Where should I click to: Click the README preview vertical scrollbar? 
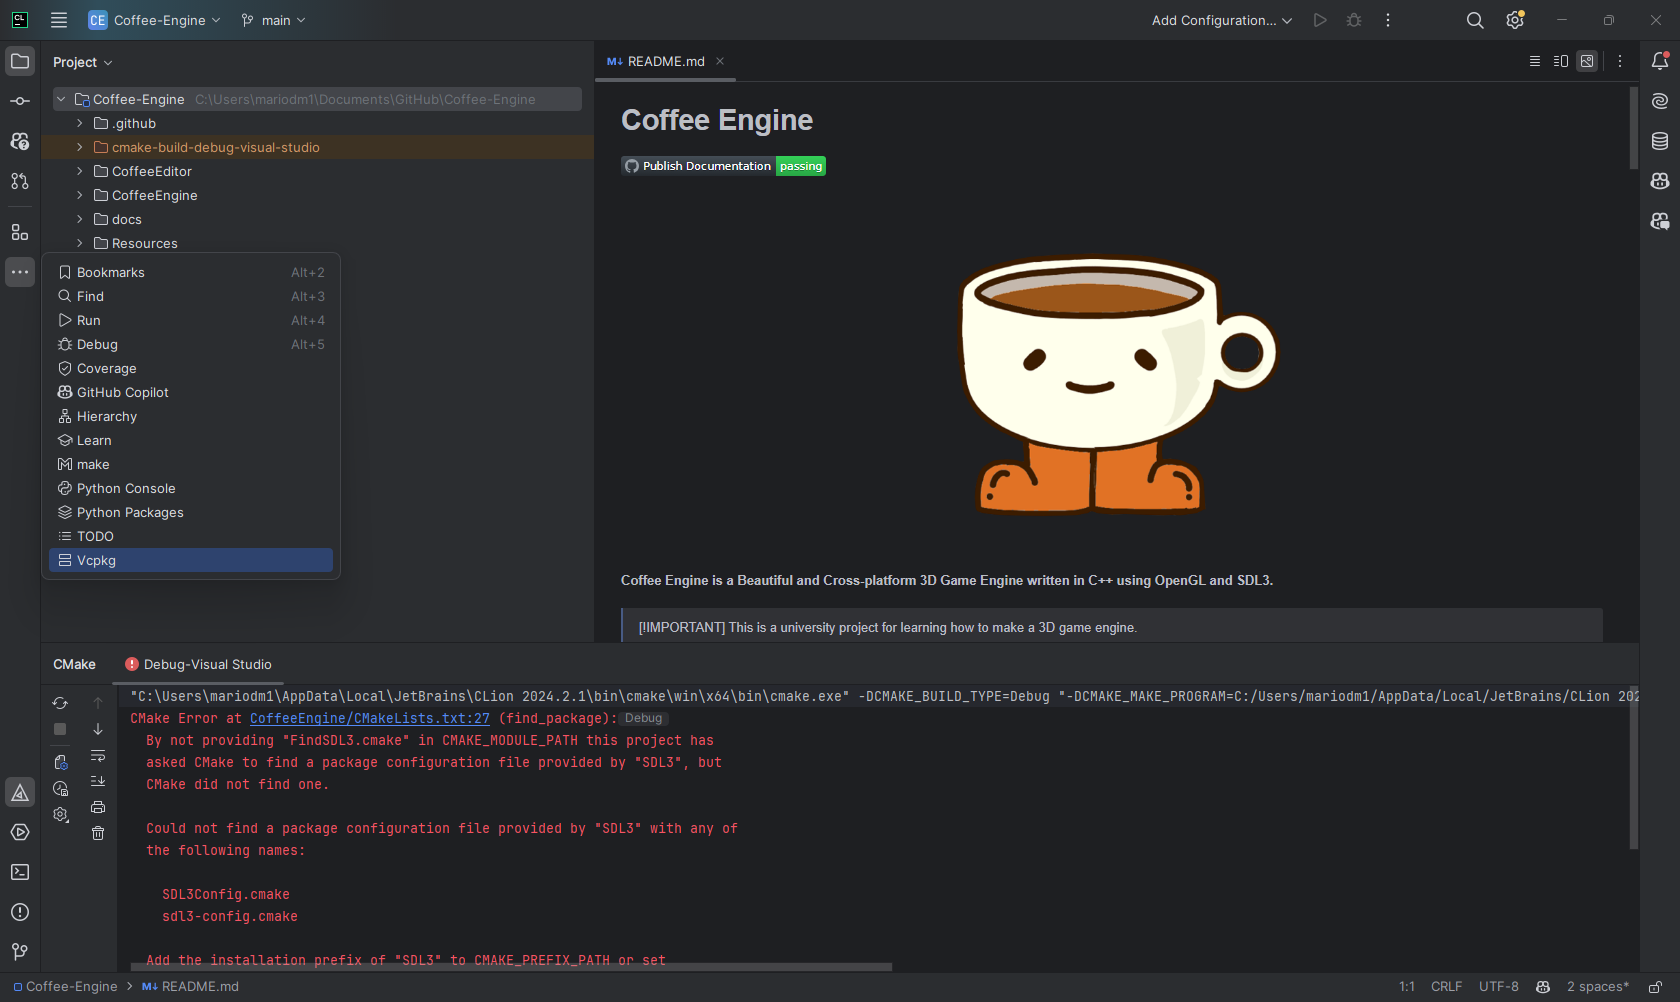click(x=1633, y=128)
